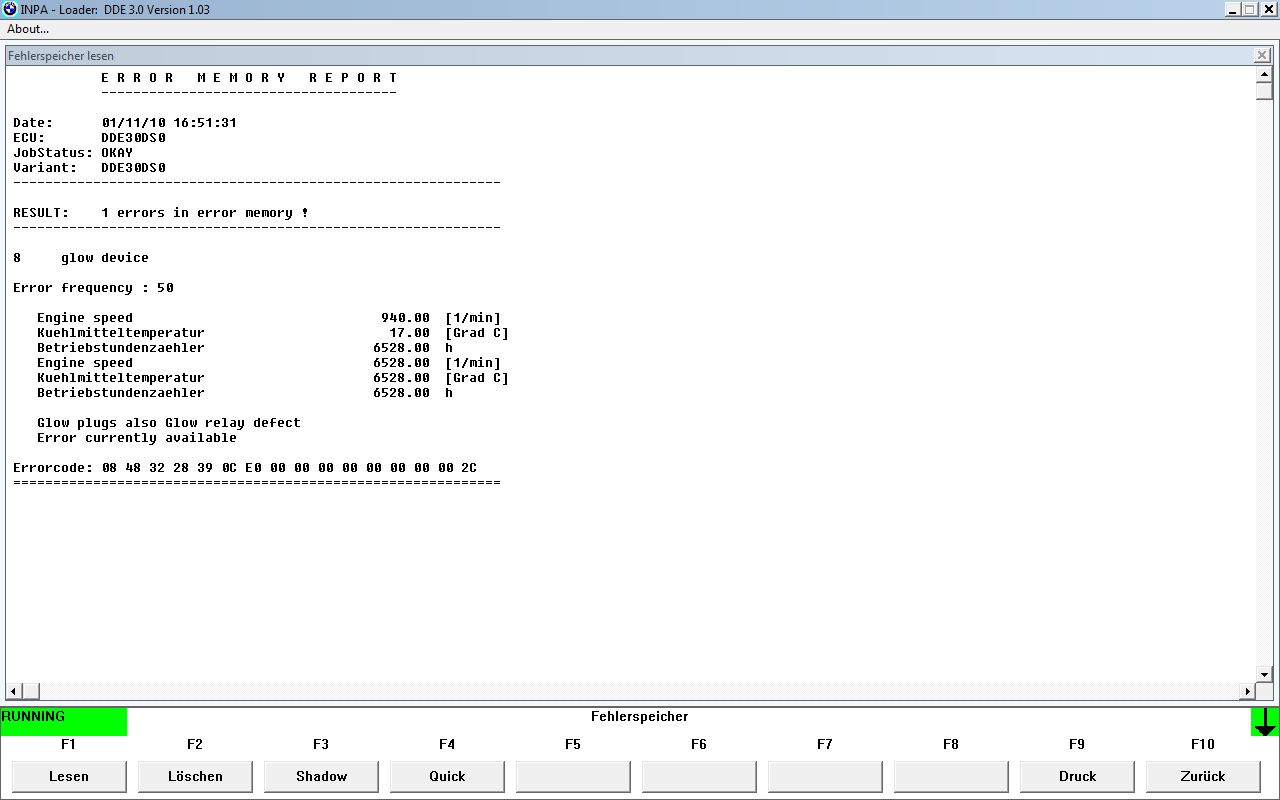This screenshot has width=1280, height=800.
Task: Click the blank button under F8
Action: 951,776
